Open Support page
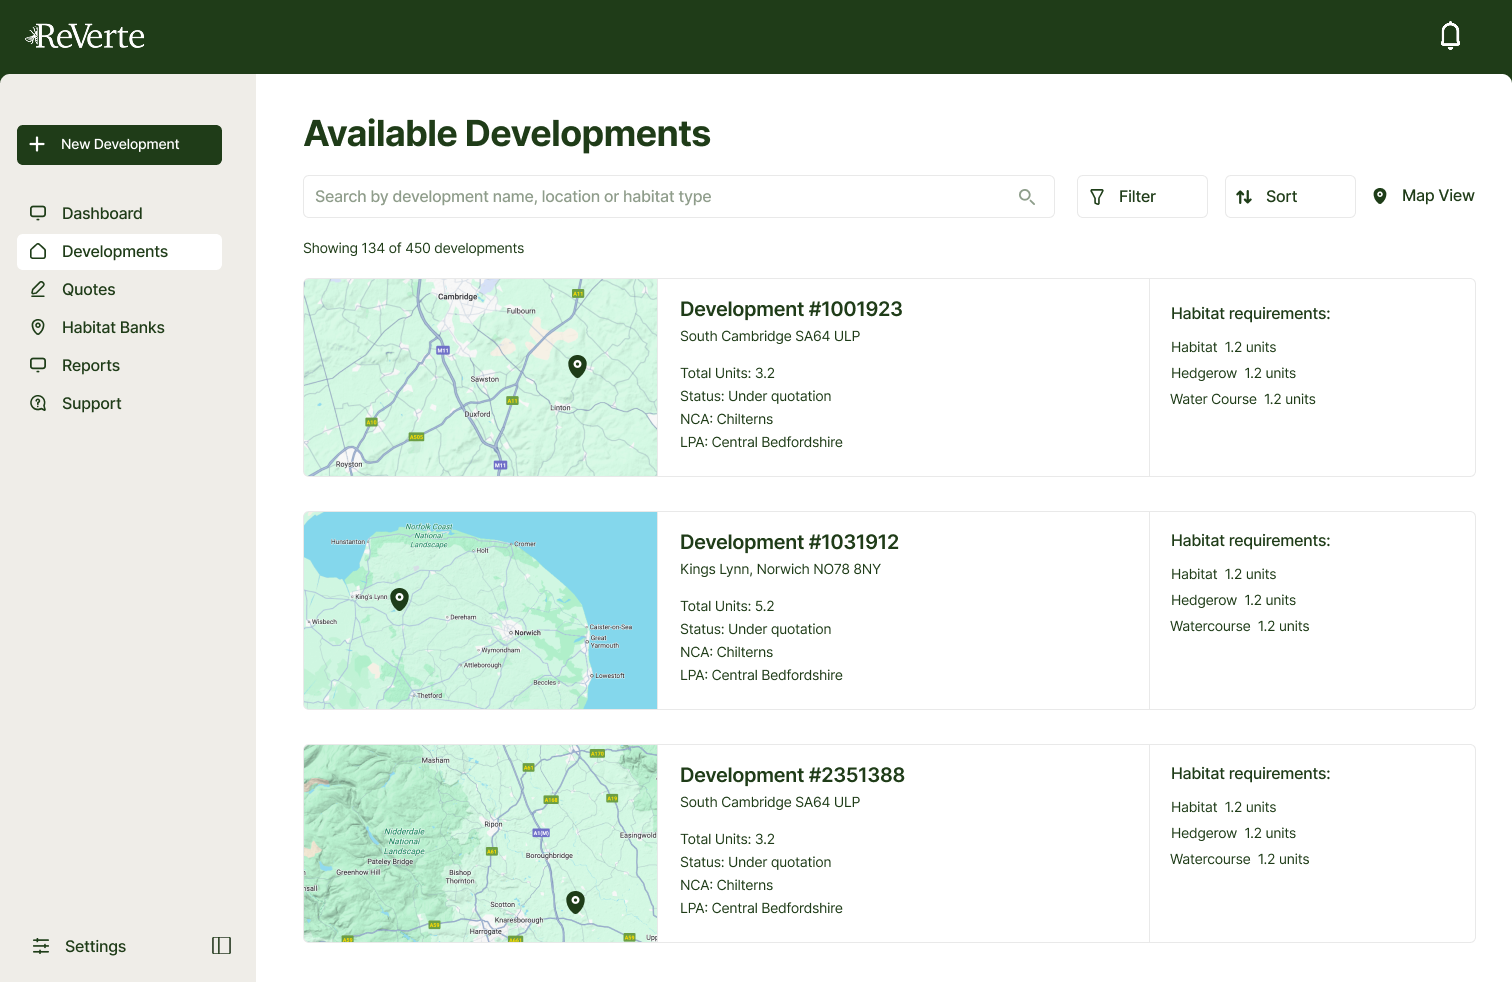 coord(92,403)
